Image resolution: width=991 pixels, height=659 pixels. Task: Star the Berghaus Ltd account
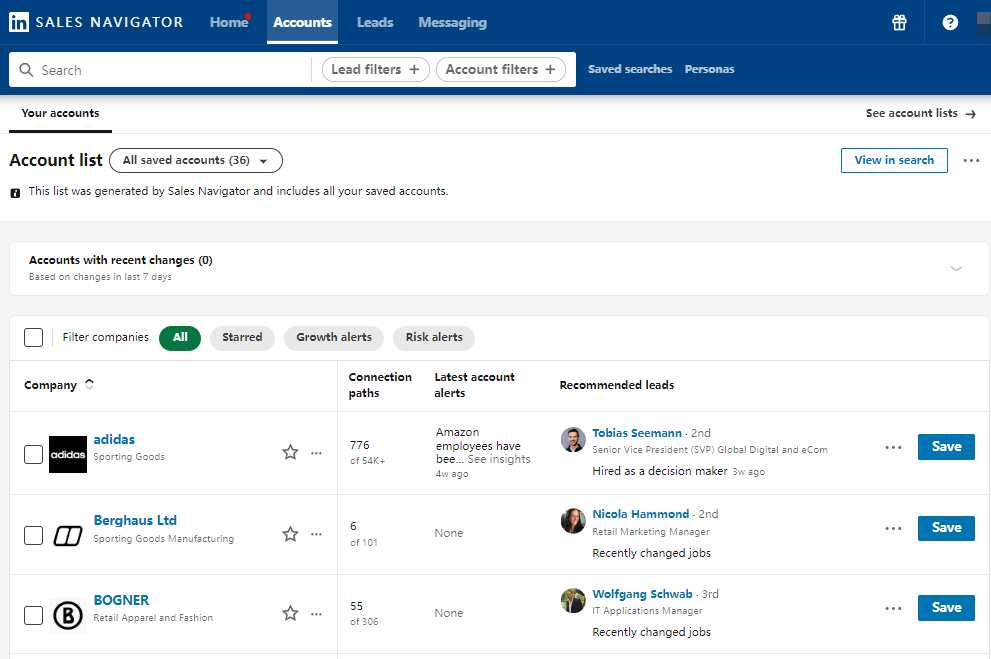point(290,534)
